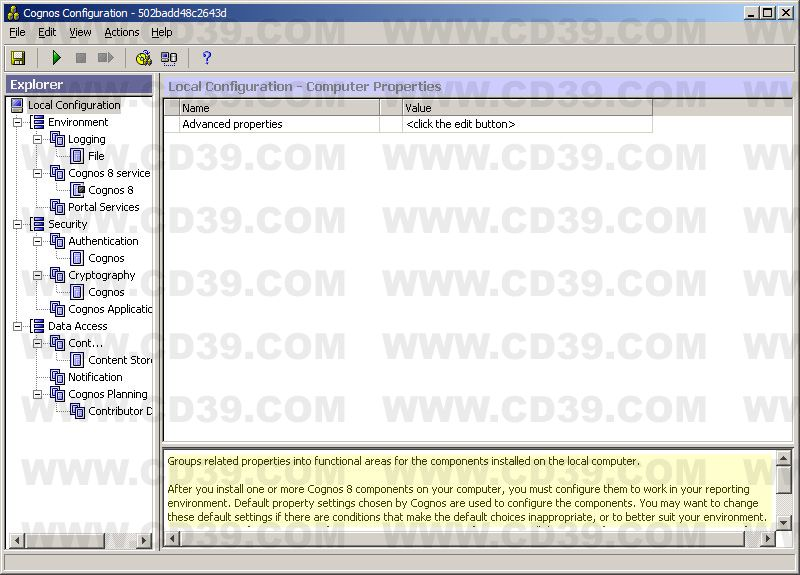This screenshot has width=800, height=575.
Task: Click the description pane vertical scrollbar thumb
Action: coord(784,480)
